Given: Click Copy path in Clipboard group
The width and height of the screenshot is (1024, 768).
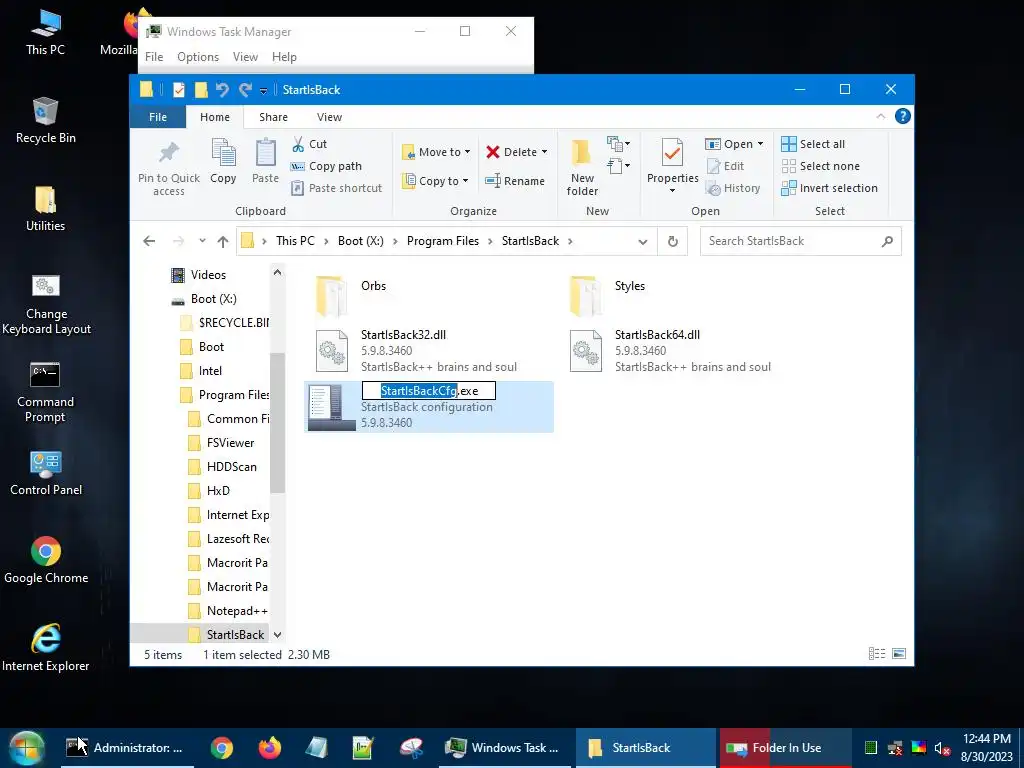Looking at the screenshot, I should 326,166.
